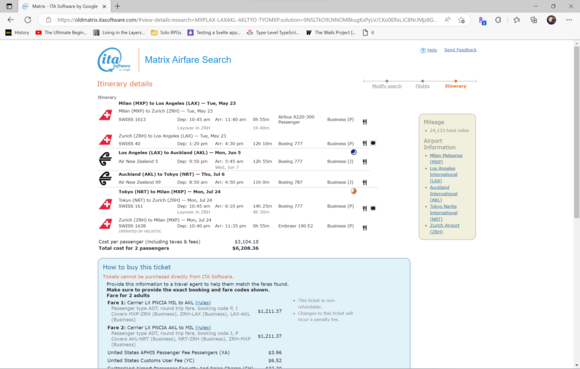Close the Matrix ITA Software tab

point(104,6)
